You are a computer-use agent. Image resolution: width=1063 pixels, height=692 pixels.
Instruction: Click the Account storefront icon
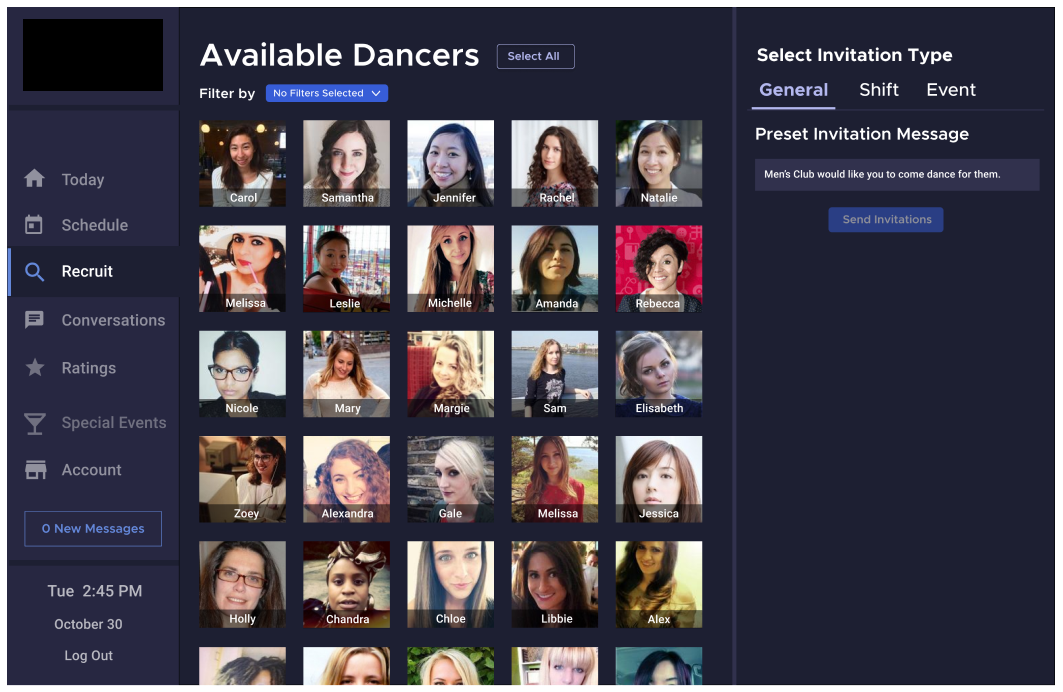(35, 470)
